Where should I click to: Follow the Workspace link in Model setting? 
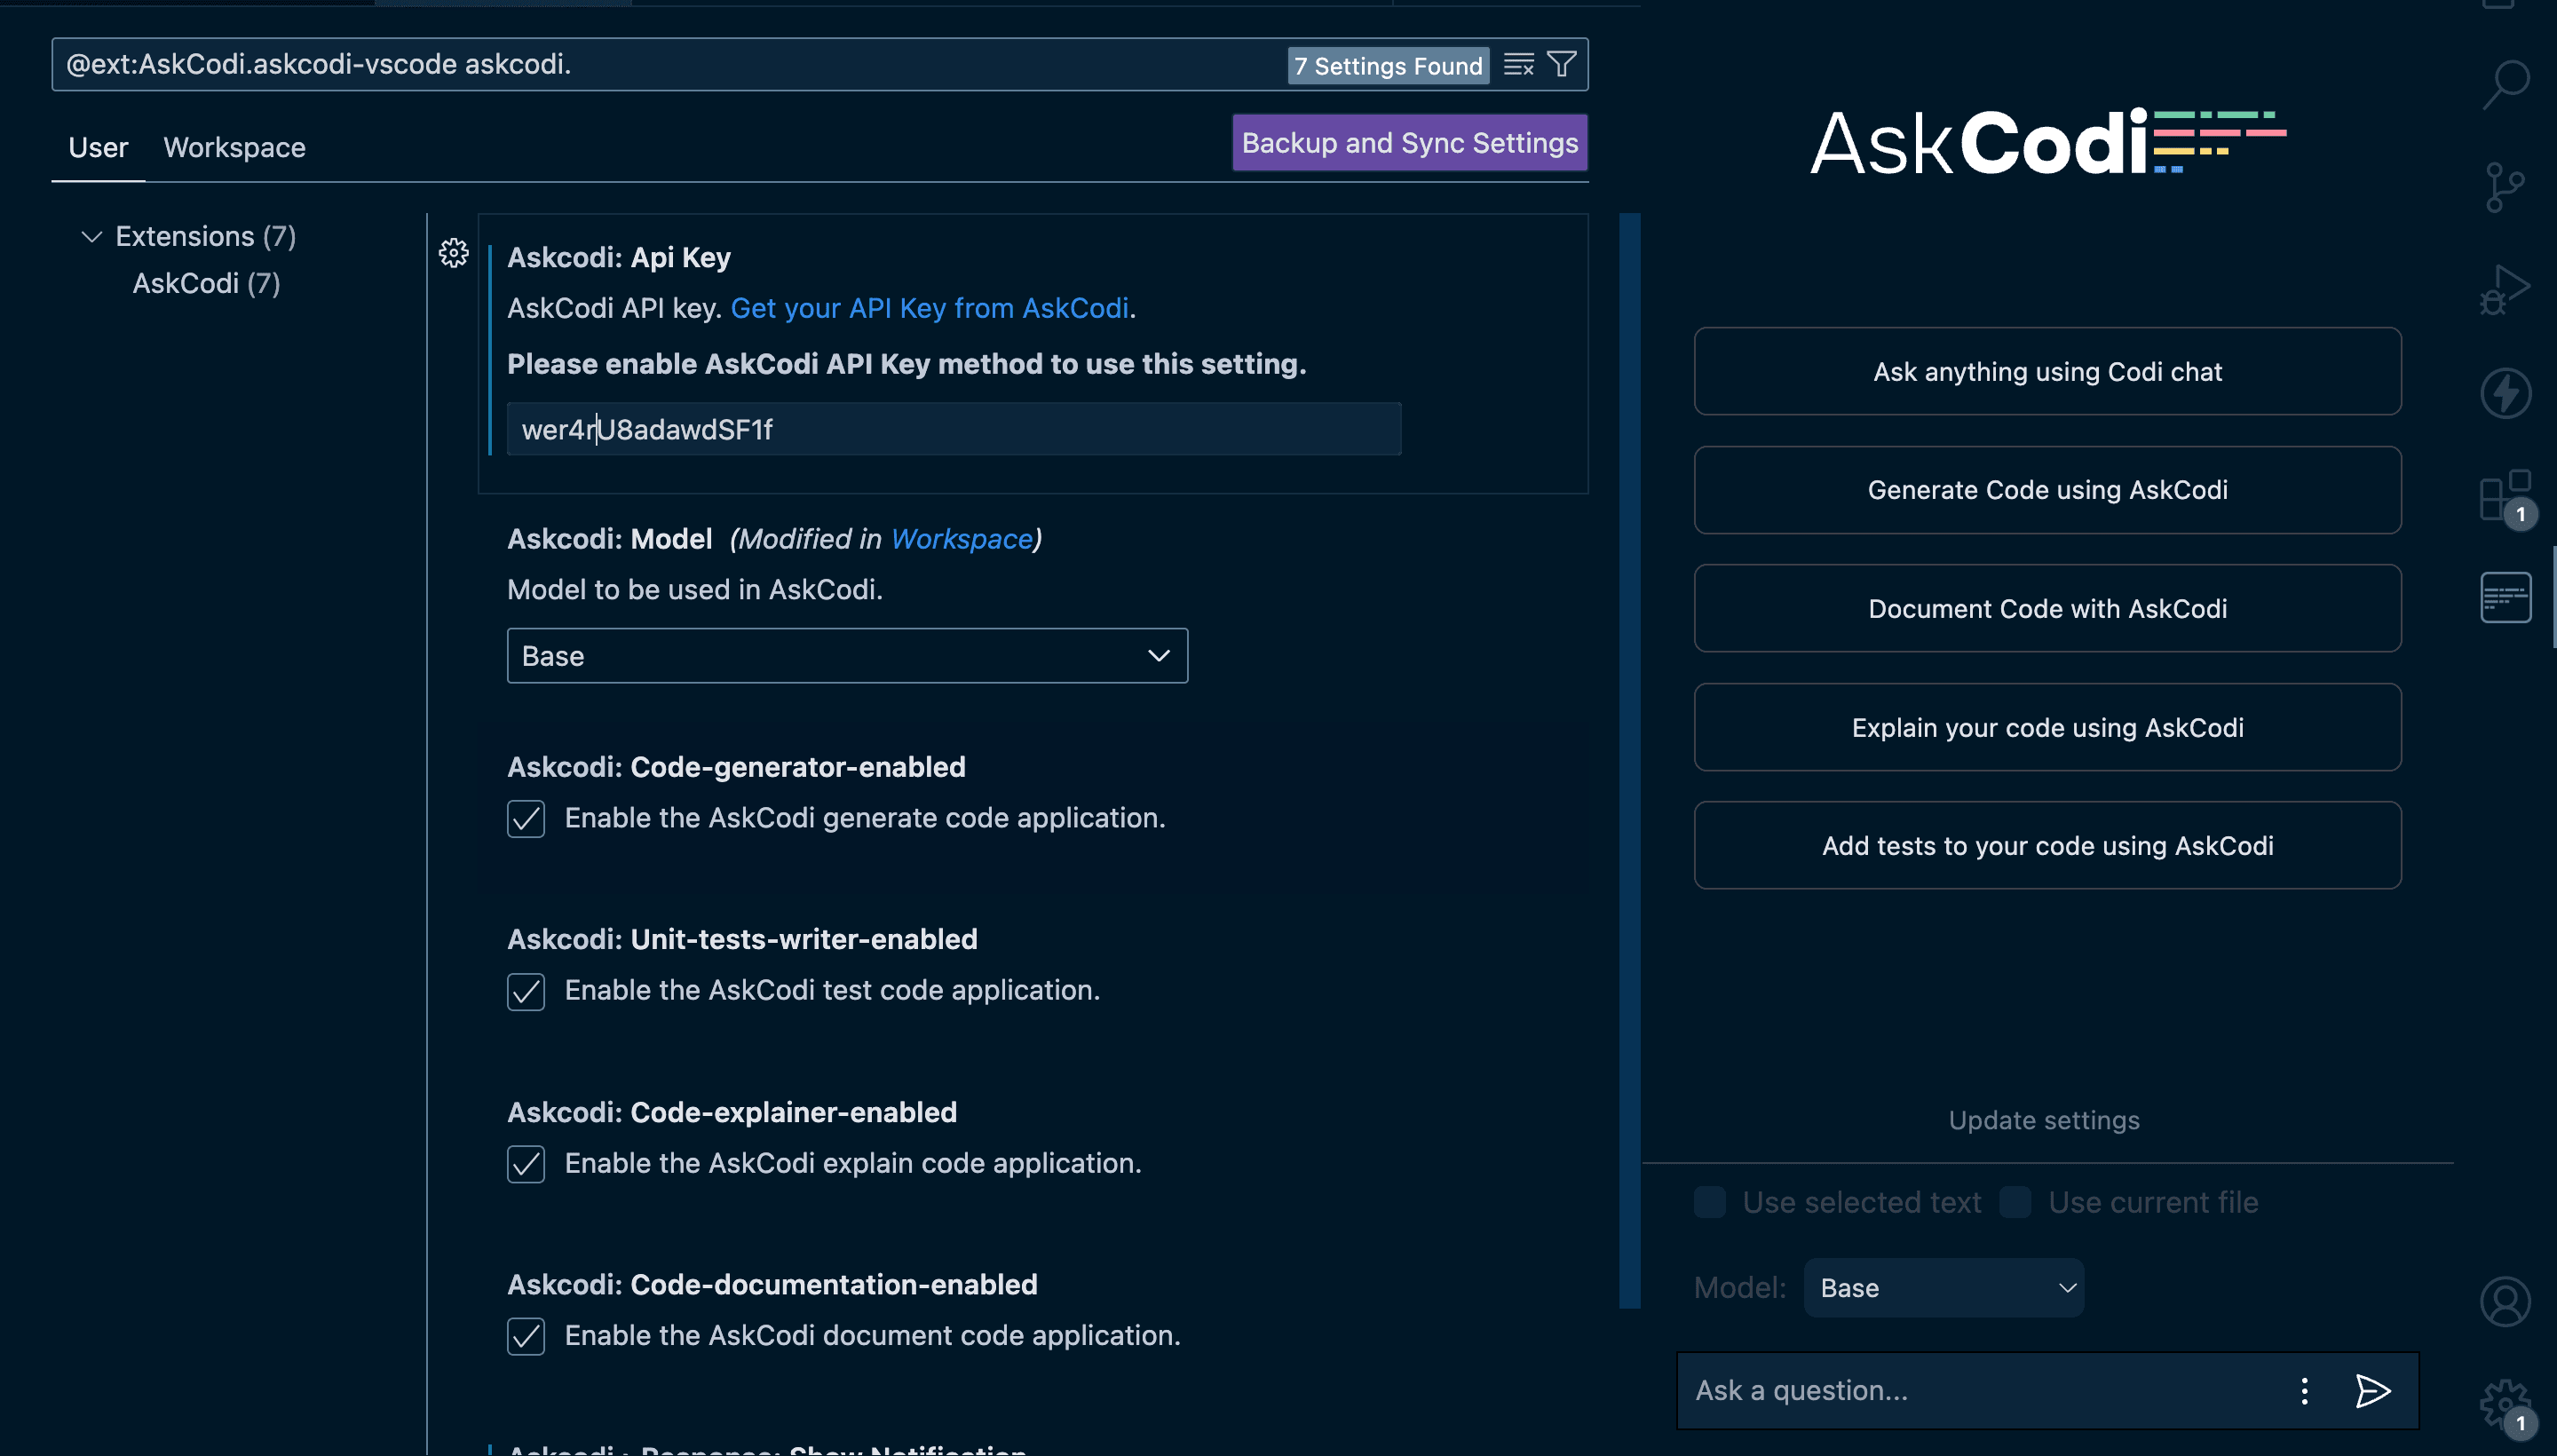coord(961,539)
